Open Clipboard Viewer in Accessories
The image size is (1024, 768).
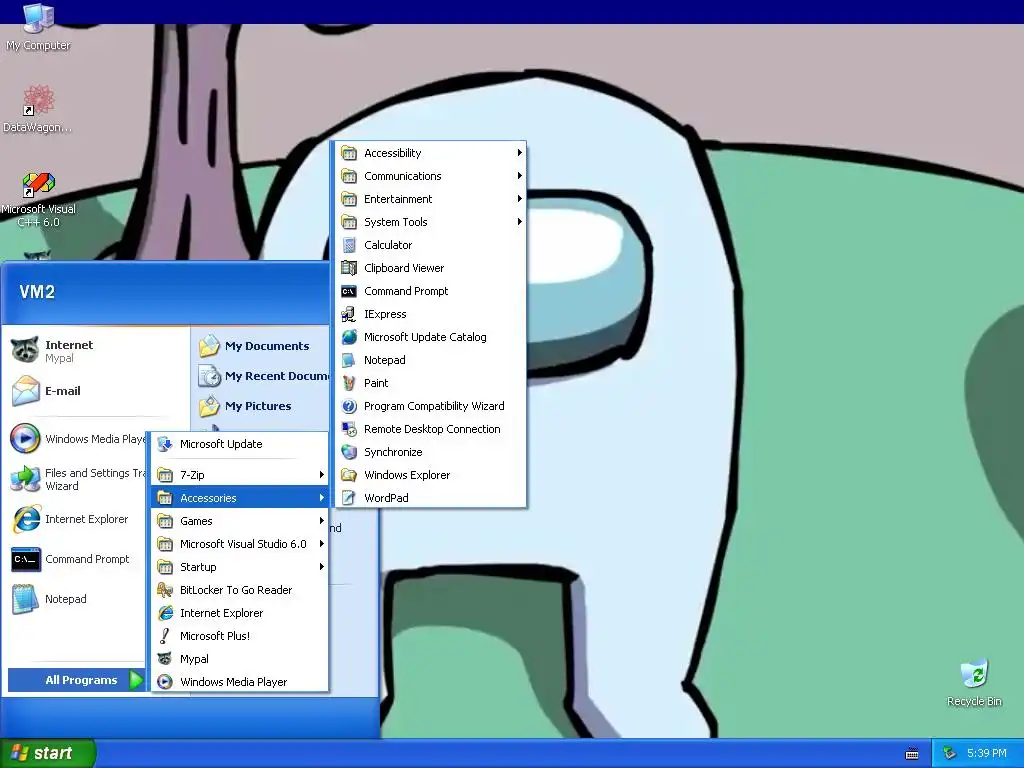(430, 268)
